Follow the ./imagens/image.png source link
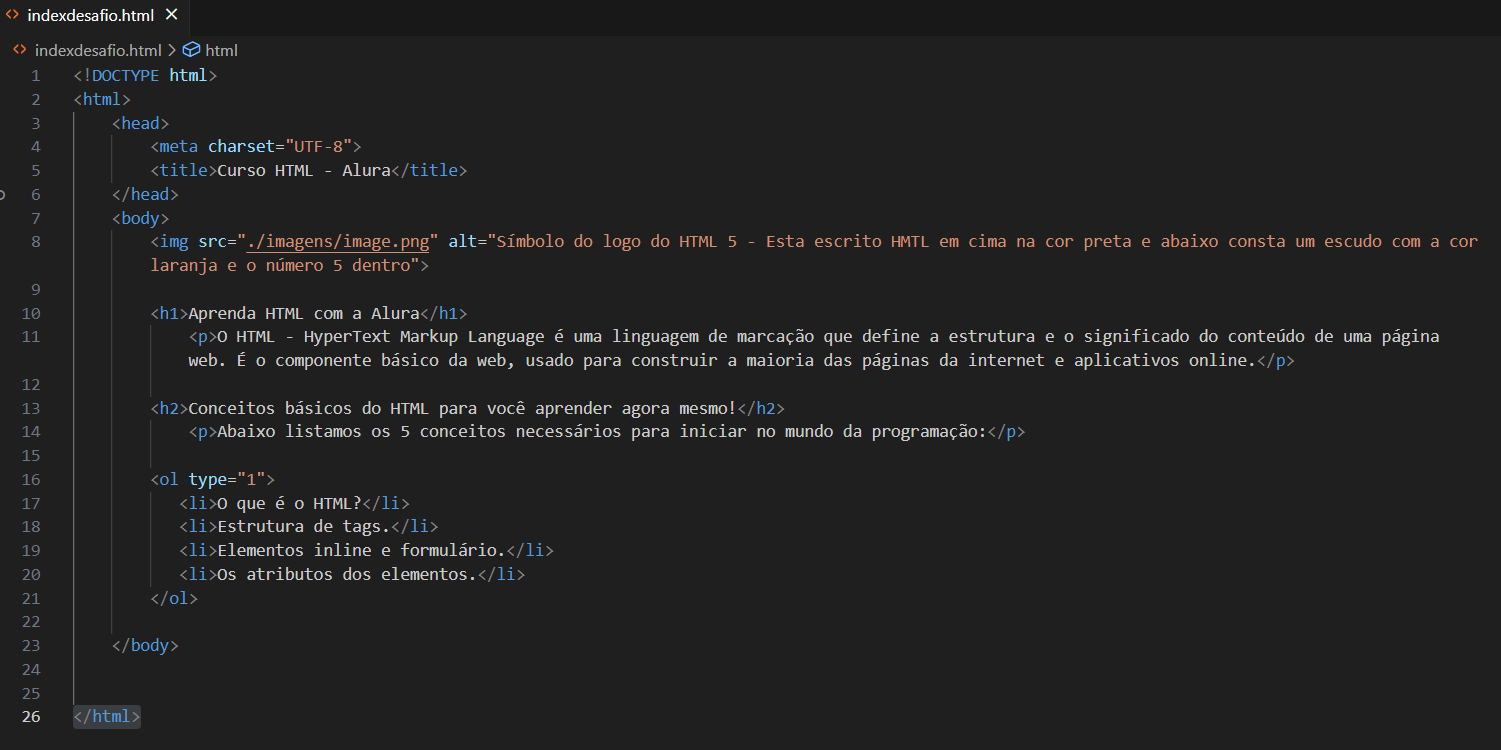This screenshot has width=1501, height=750. pyautogui.click(x=338, y=242)
